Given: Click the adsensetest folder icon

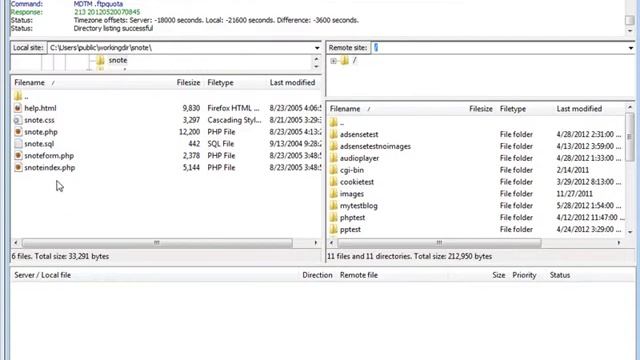Looking at the screenshot, I should tap(333, 134).
